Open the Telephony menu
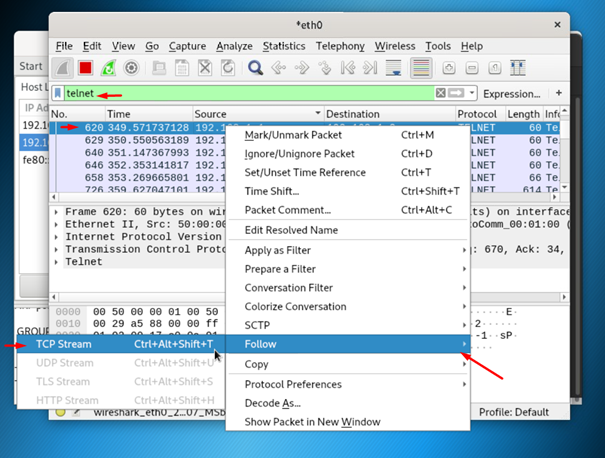The image size is (605, 458). 340,46
